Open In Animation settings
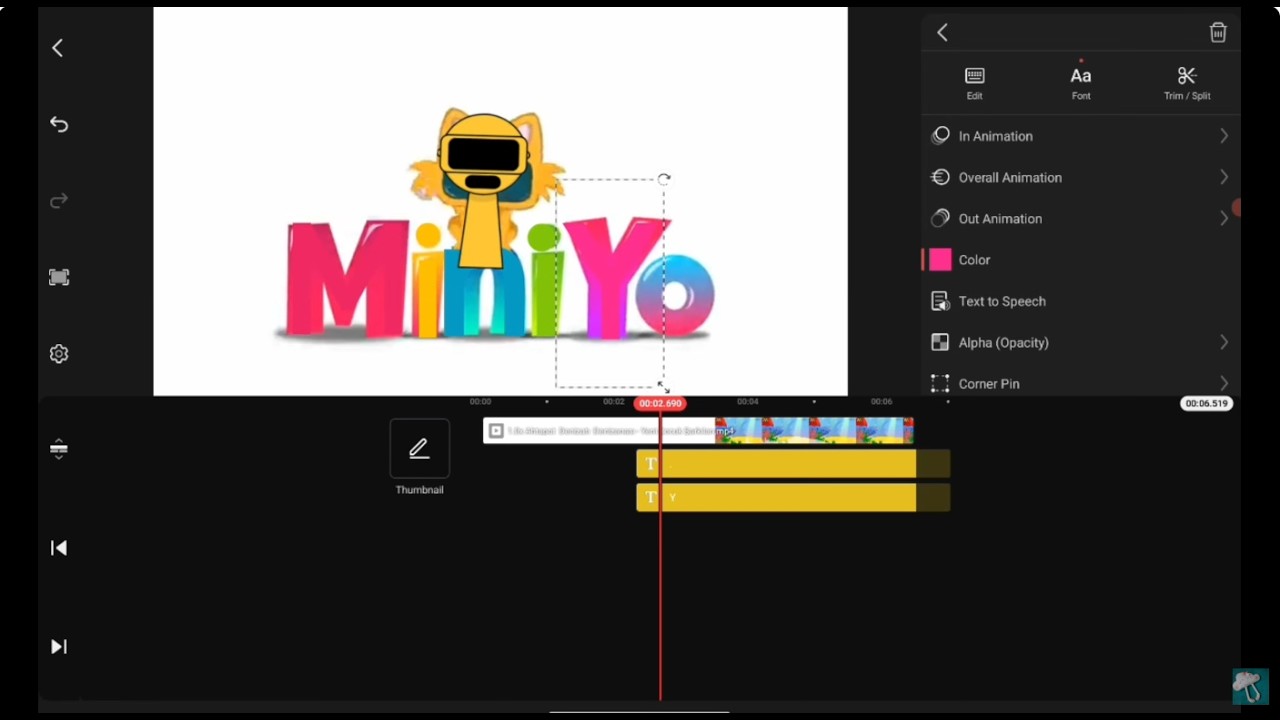 1081,136
